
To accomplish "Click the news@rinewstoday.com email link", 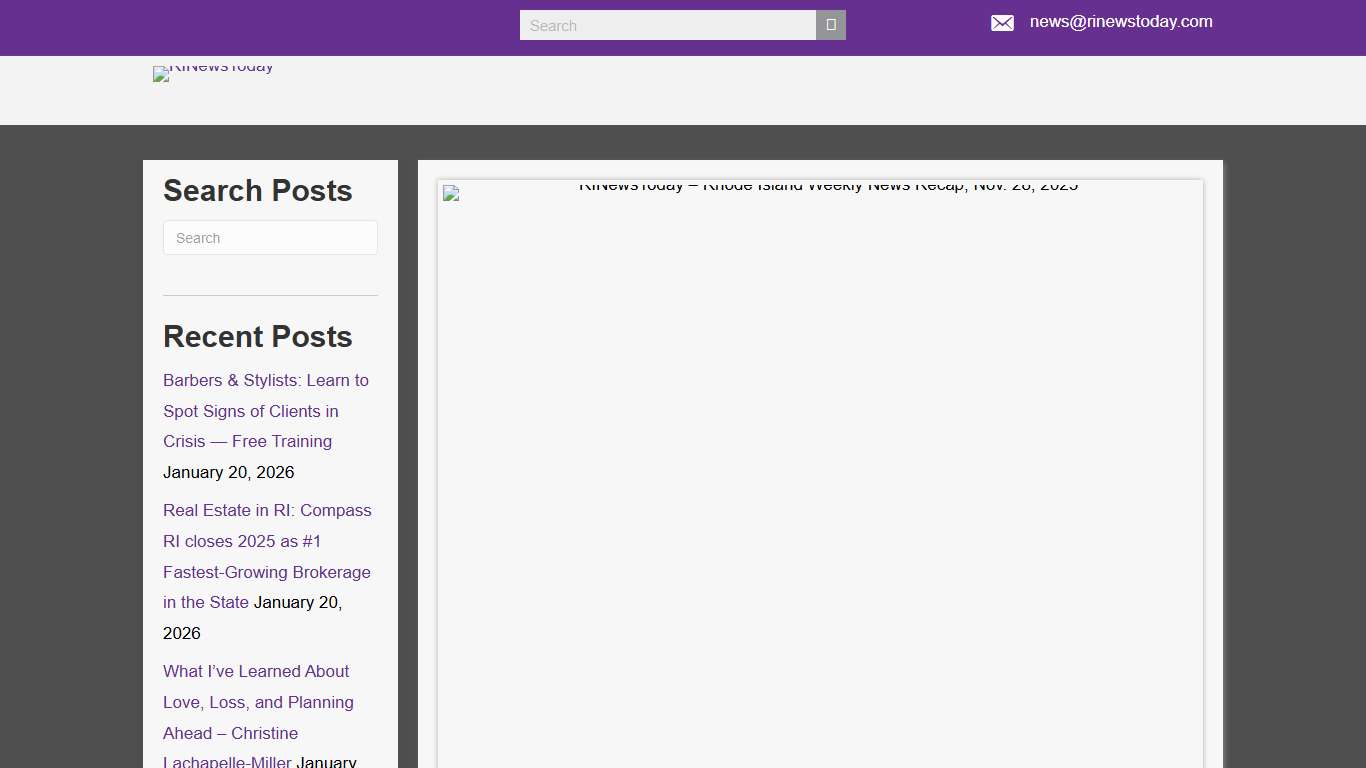I will [x=1120, y=22].
